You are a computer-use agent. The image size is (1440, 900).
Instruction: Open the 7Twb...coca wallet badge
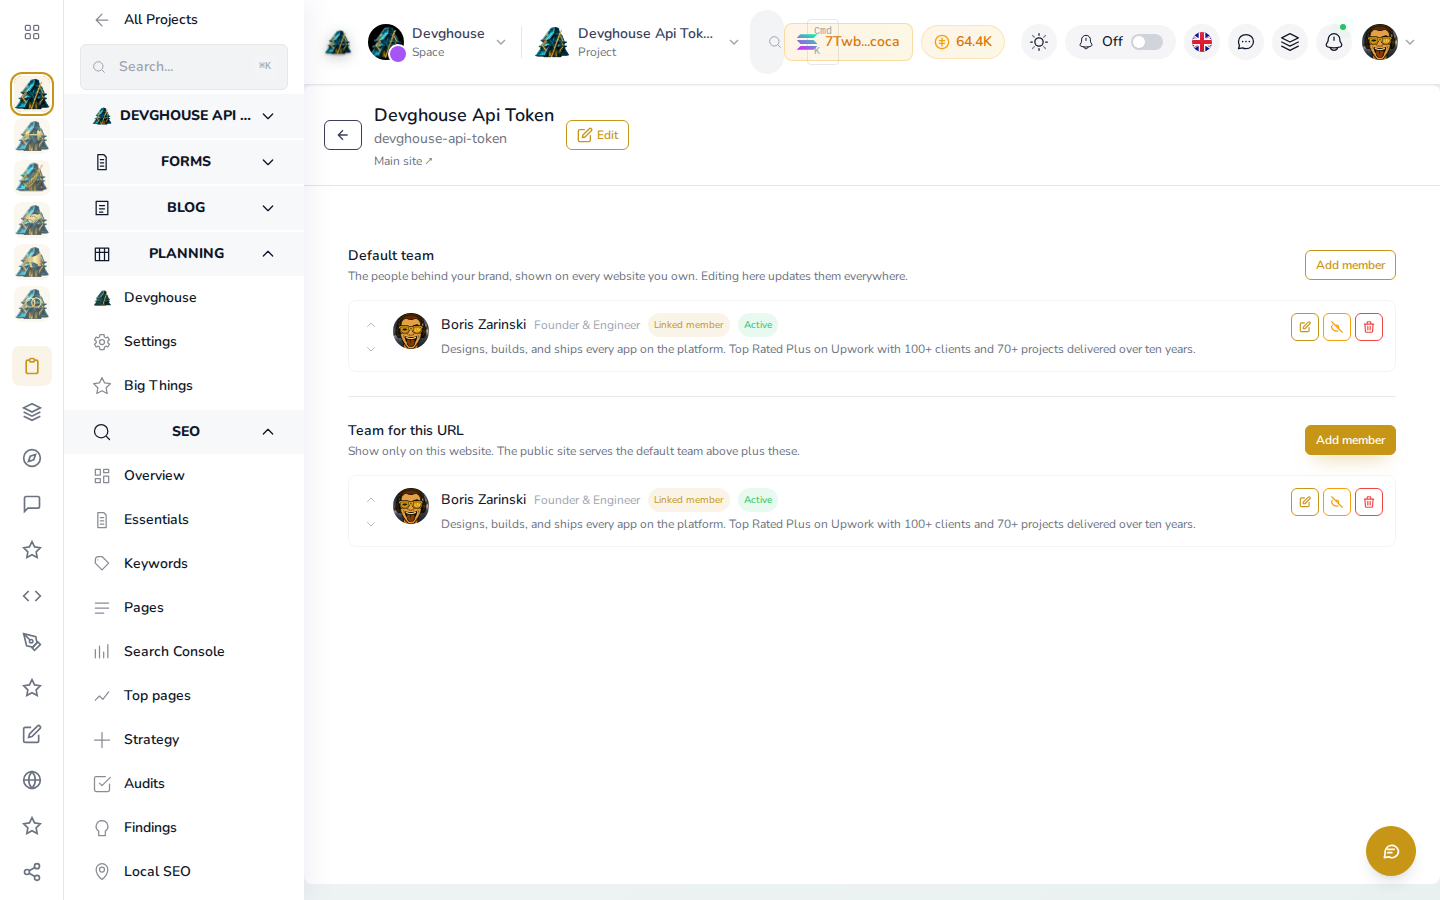(849, 42)
